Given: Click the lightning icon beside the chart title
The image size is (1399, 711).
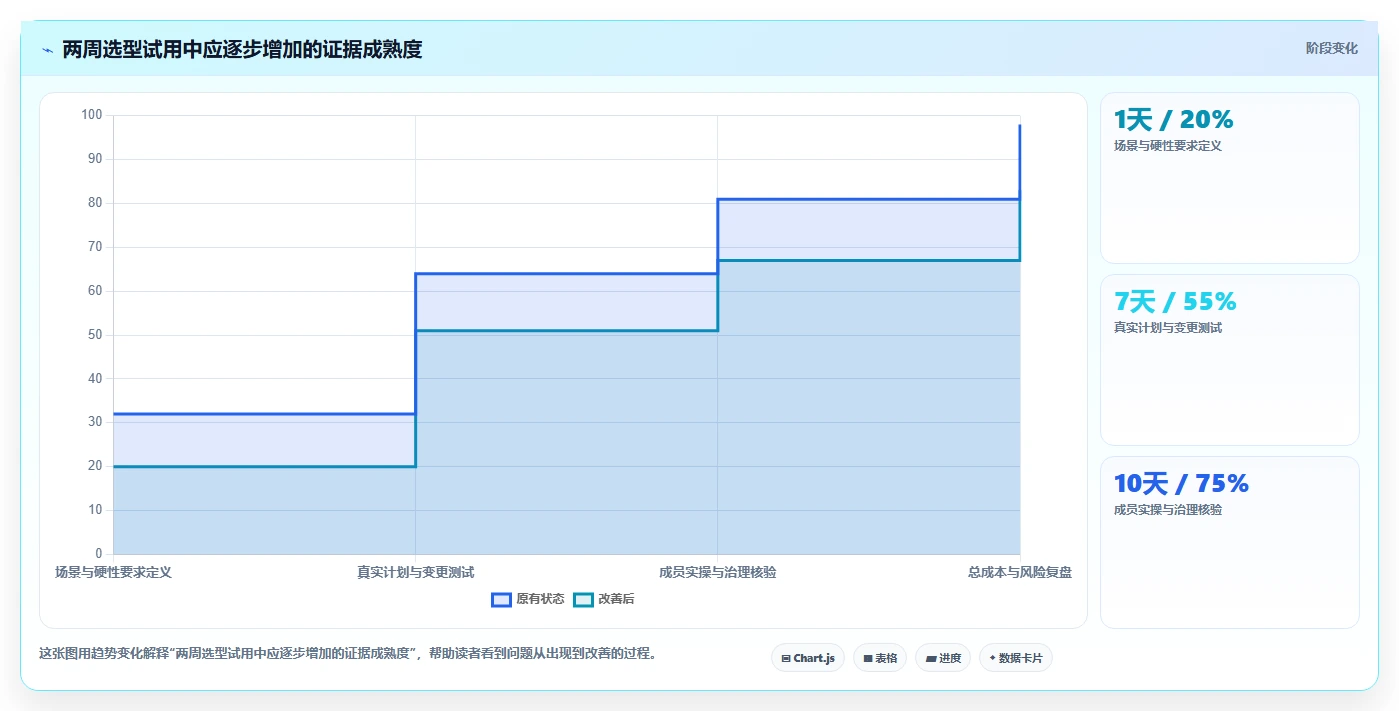Looking at the screenshot, I should (47, 50).
